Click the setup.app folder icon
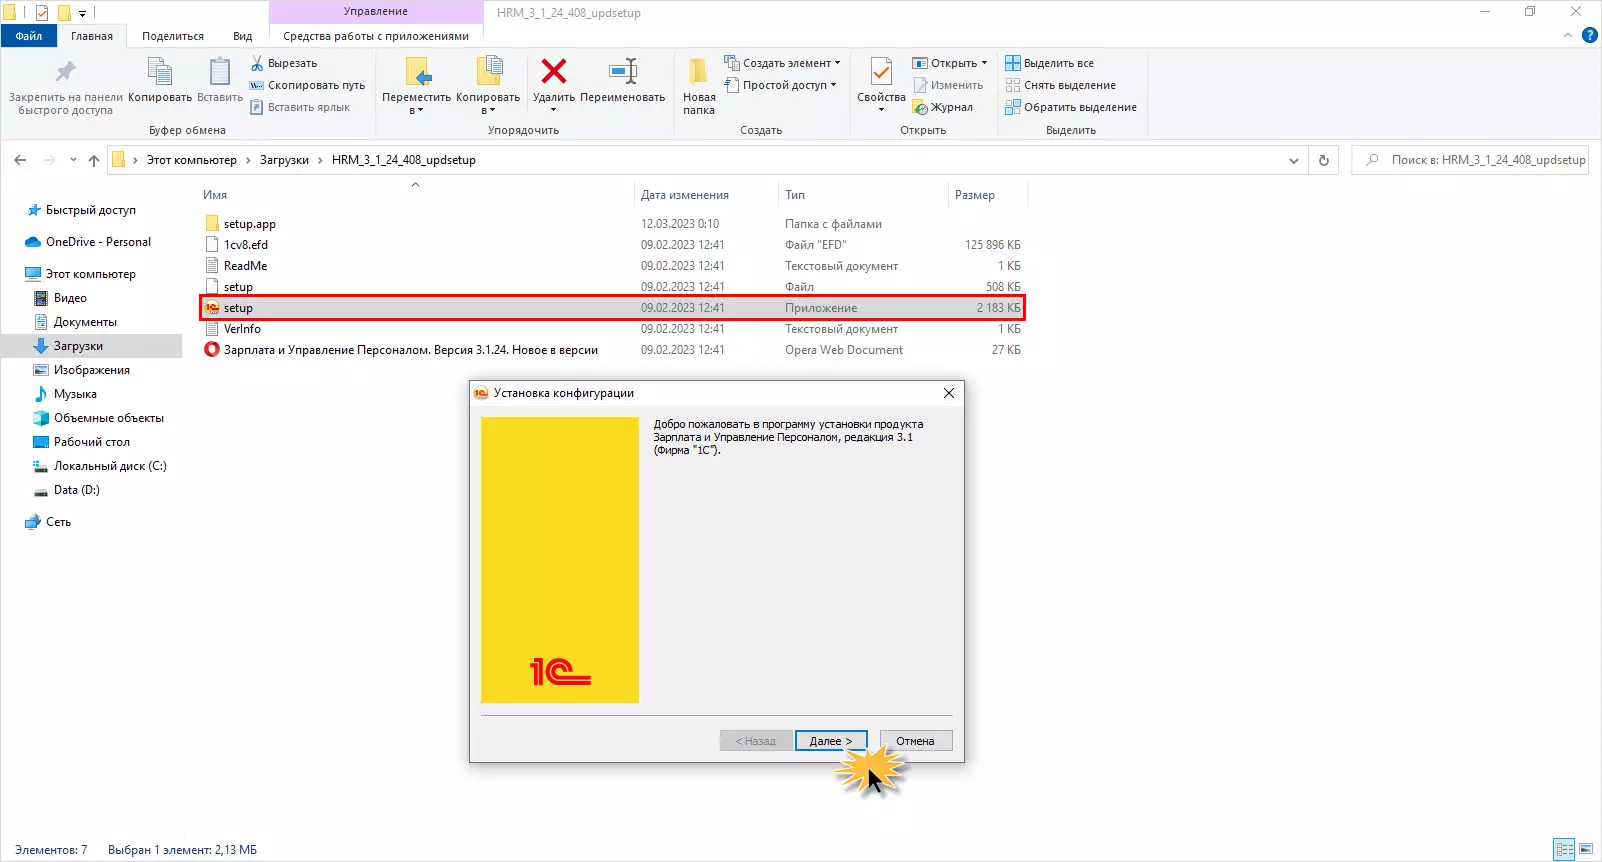The height and width of the screenshot is (862, 1602). [x=211, y=224]
